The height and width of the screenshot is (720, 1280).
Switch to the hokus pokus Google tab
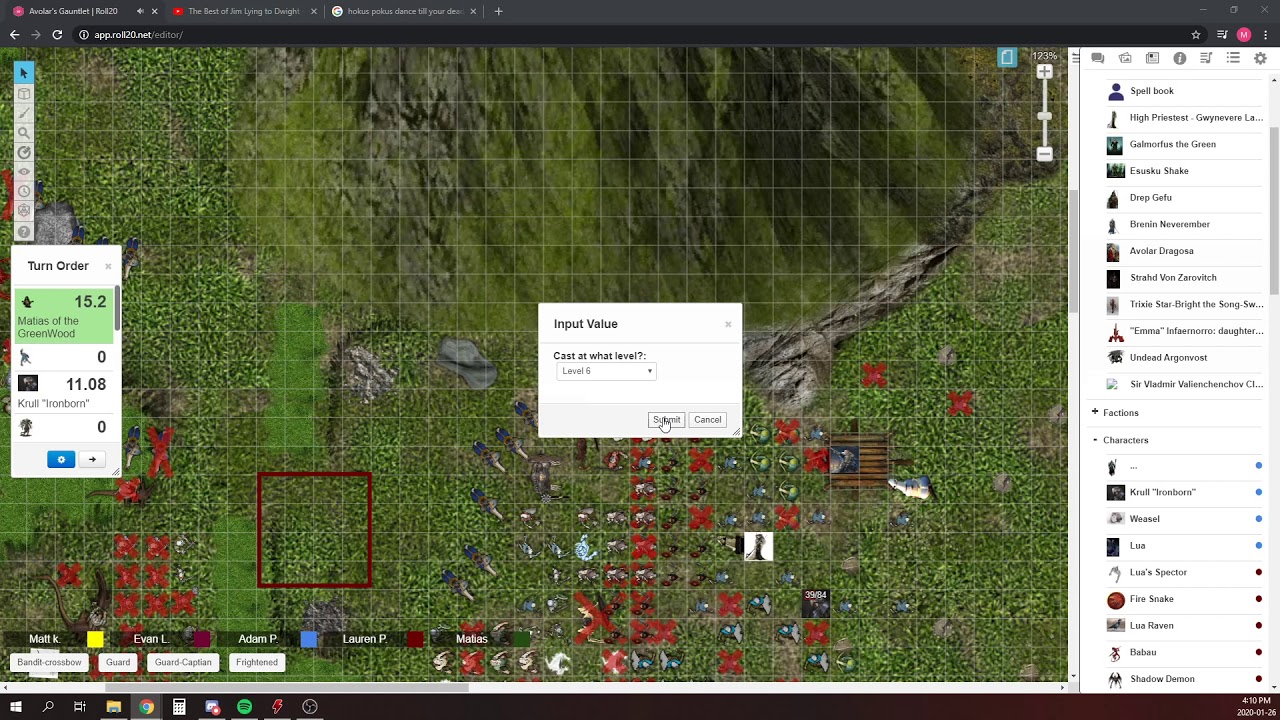404,11
